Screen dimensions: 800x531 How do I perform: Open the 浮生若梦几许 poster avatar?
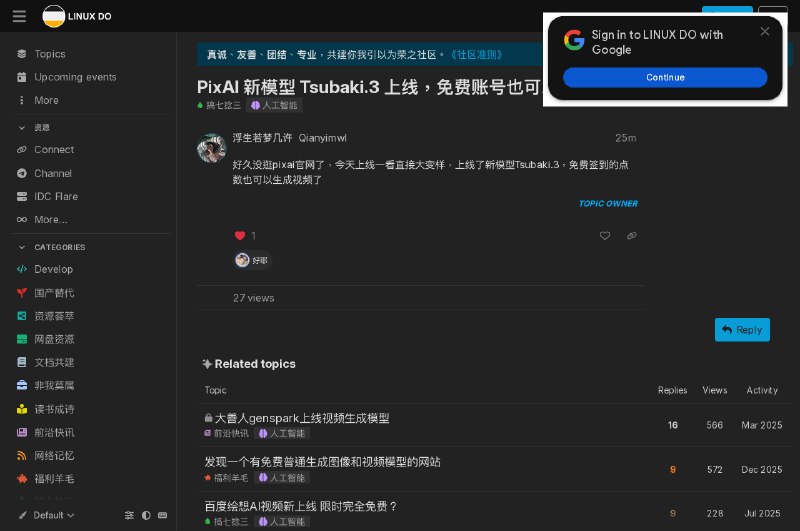click(212, 148)
